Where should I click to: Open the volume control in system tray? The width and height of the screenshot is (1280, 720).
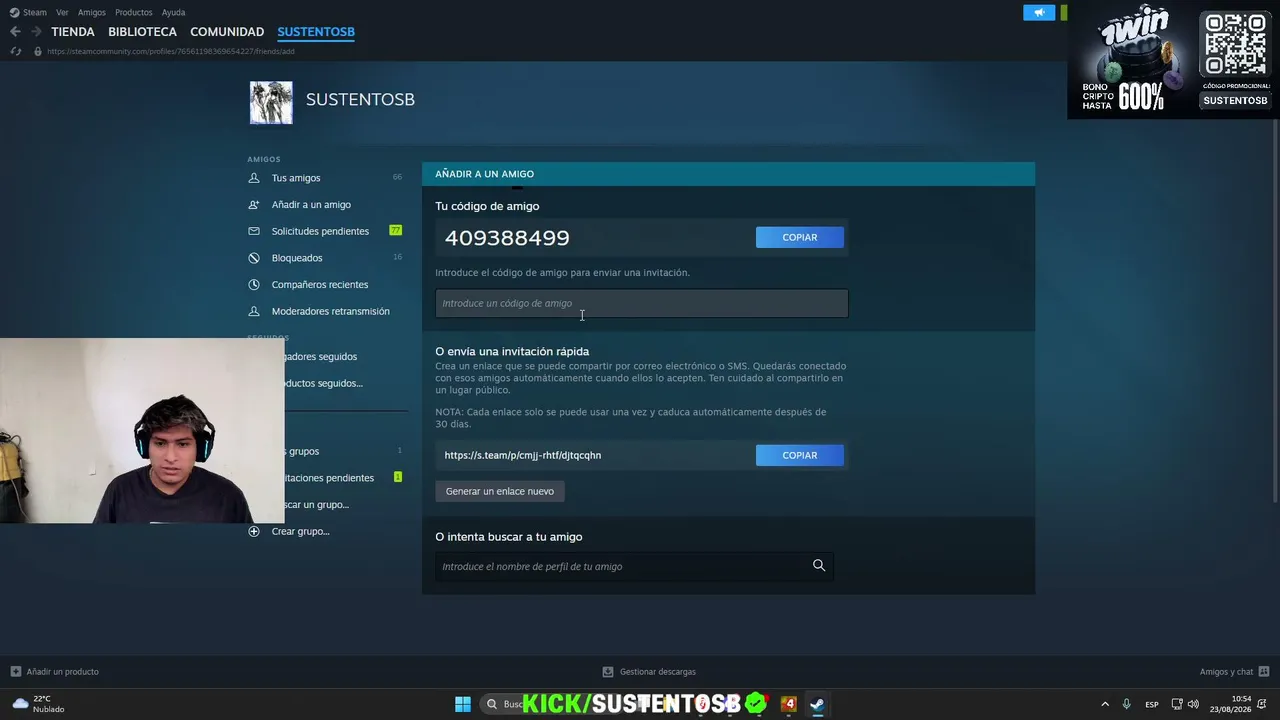(1193, 704)
